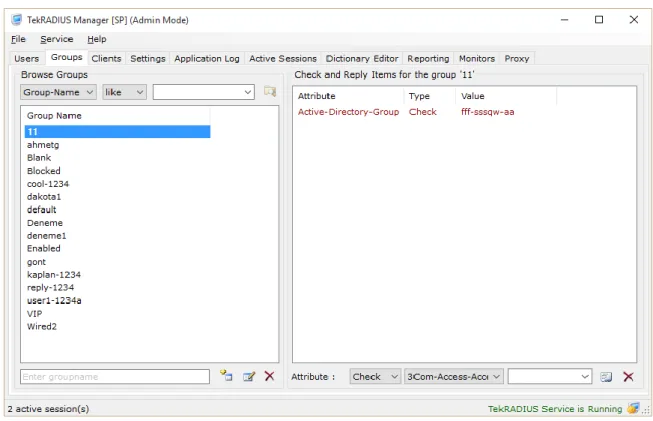653x421 pixels.
Task: Select the 'reply-1234' group
Action: tap(117, 288)
